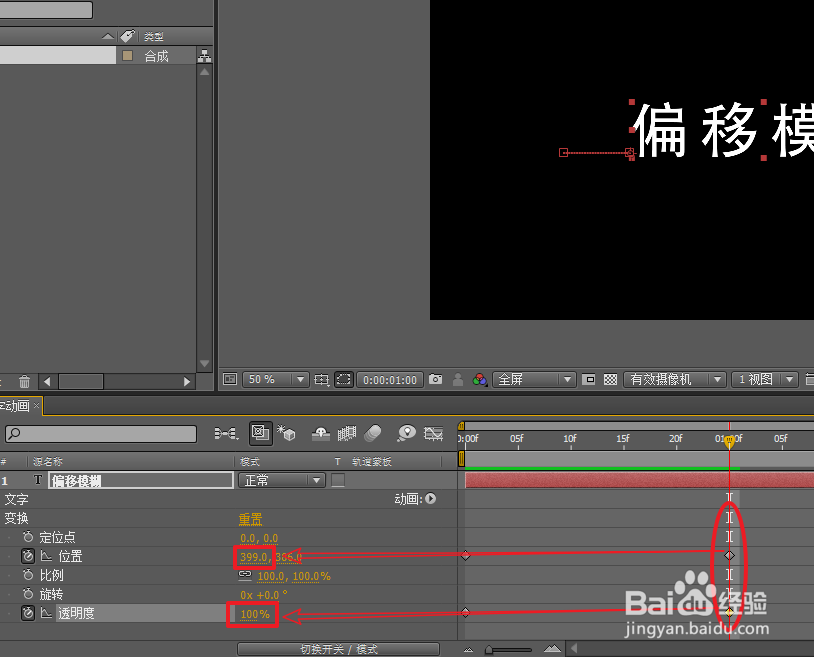This screenshot has width=814, height=657.
Task: Toggle hide shy layers icon
Action: point(320,433)
